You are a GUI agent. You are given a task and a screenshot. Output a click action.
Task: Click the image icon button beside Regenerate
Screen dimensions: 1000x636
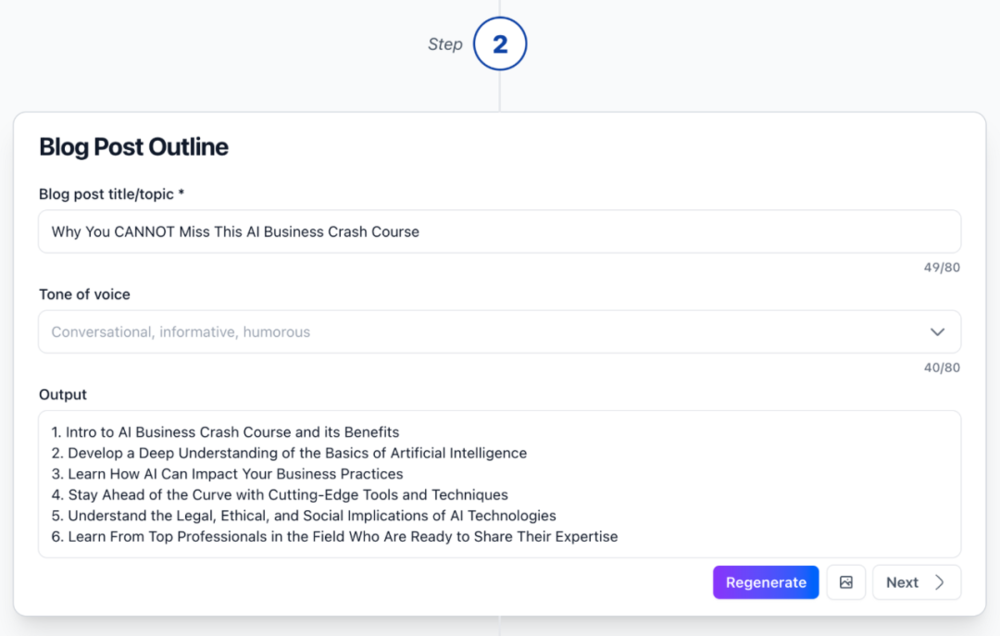tap(846, 582)
